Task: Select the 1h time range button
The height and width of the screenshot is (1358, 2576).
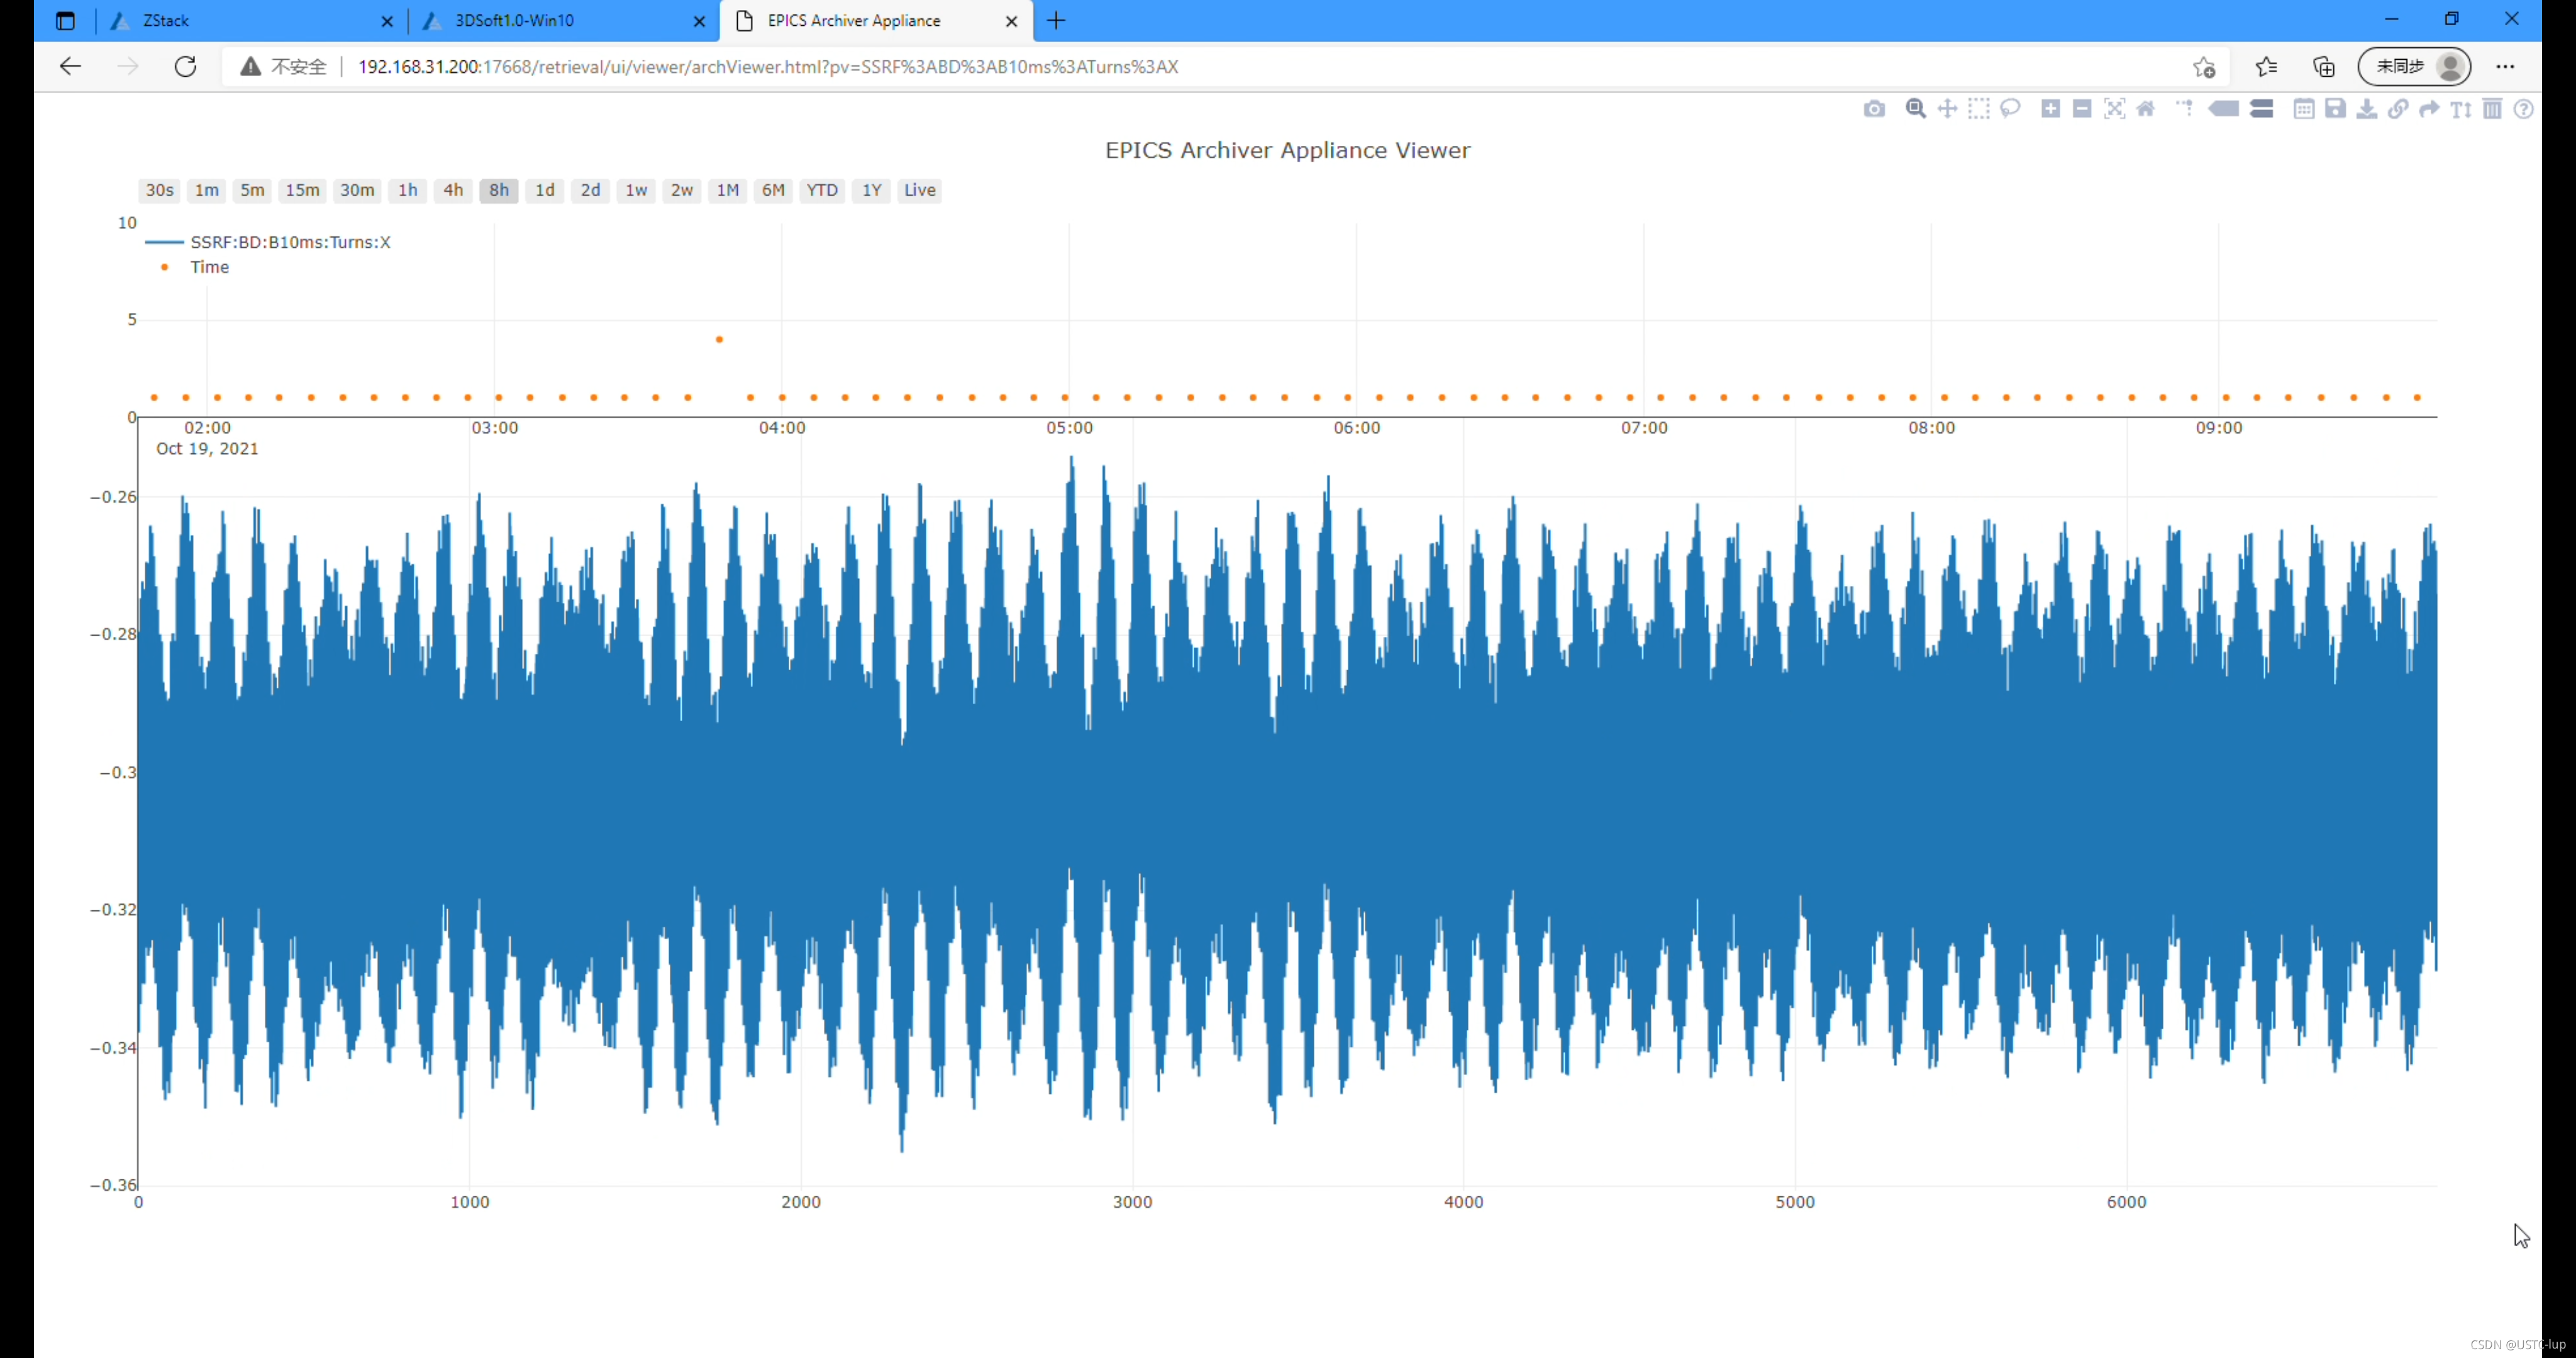Action: tap(407, 190)
